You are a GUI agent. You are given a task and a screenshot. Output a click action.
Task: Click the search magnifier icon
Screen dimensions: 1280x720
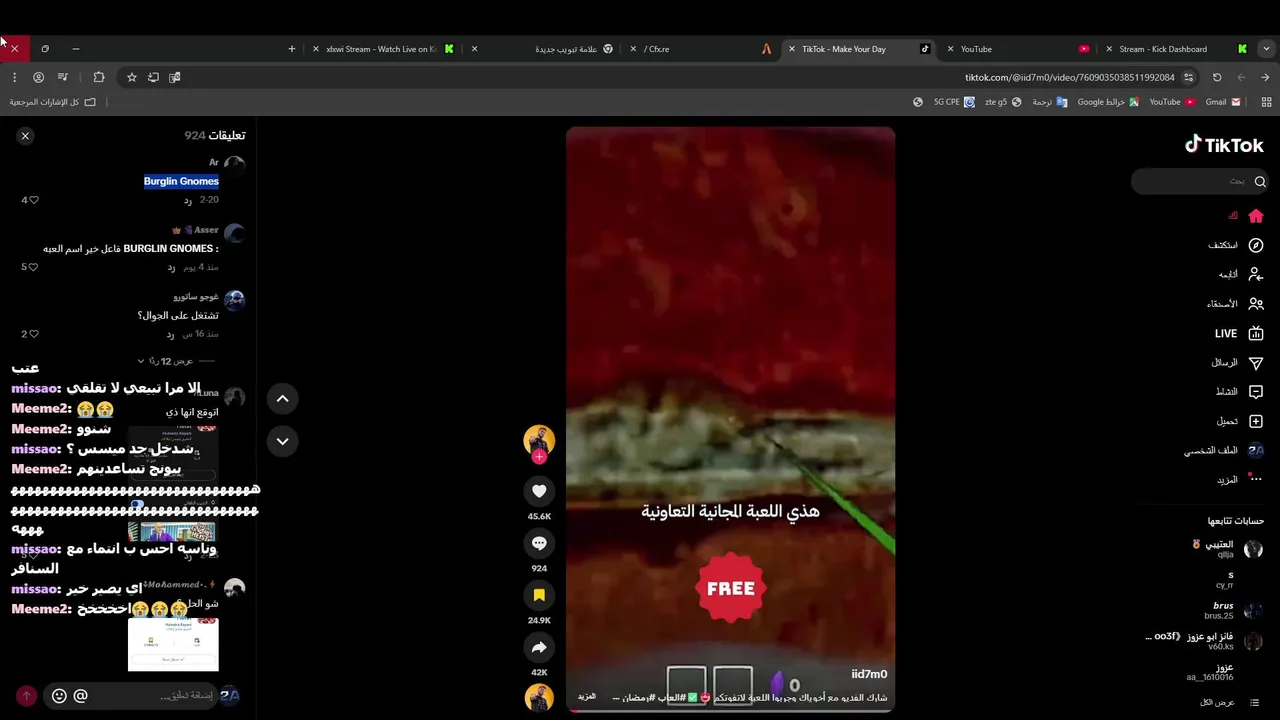click(1260, 181)
